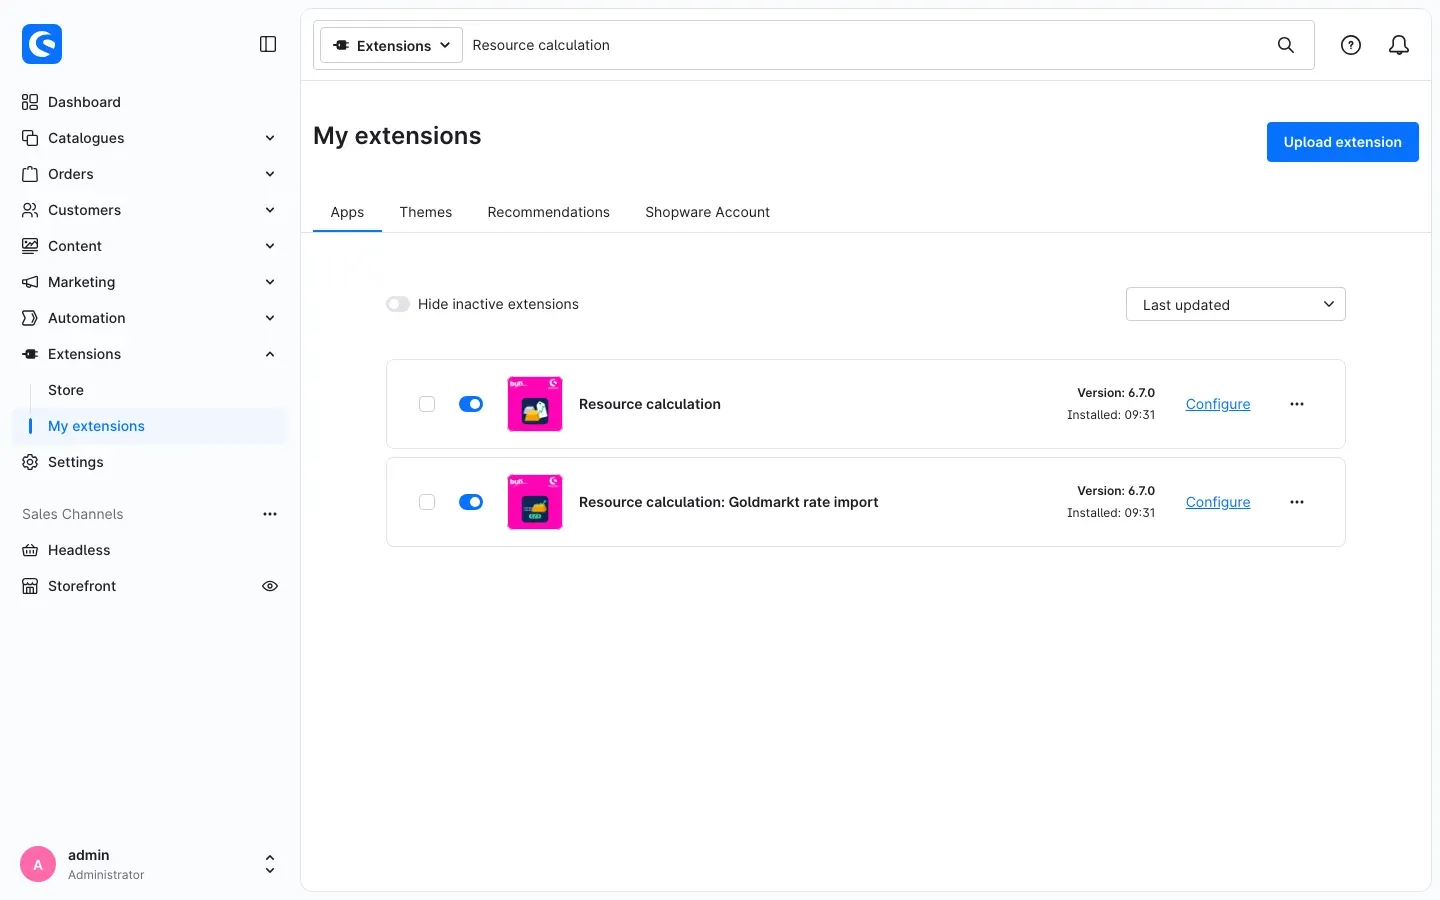This screenshot has height=900, width=1440.
Task: Click the Storefront shop icon
Action: click(x=30, y=586)
